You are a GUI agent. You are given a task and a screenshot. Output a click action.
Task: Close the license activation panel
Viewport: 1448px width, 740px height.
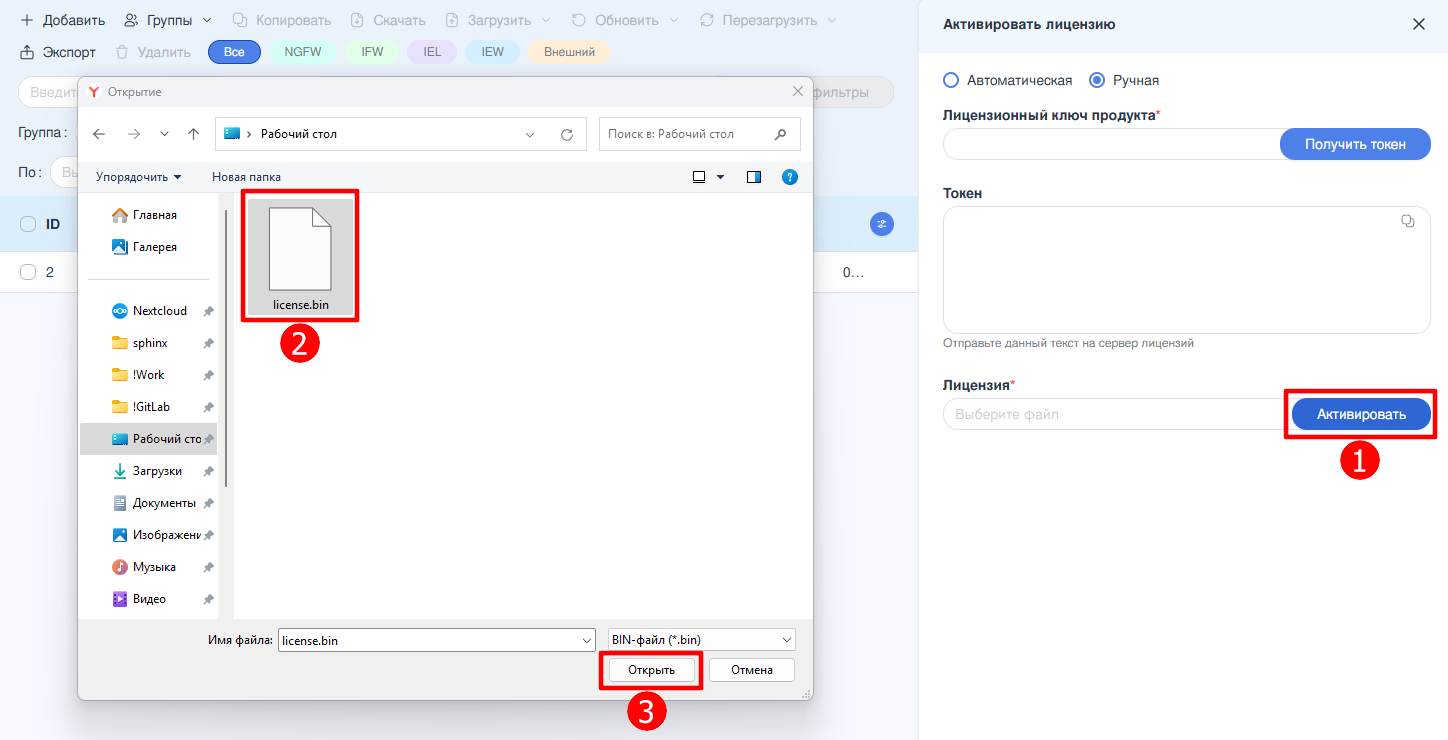[1418, 24]
